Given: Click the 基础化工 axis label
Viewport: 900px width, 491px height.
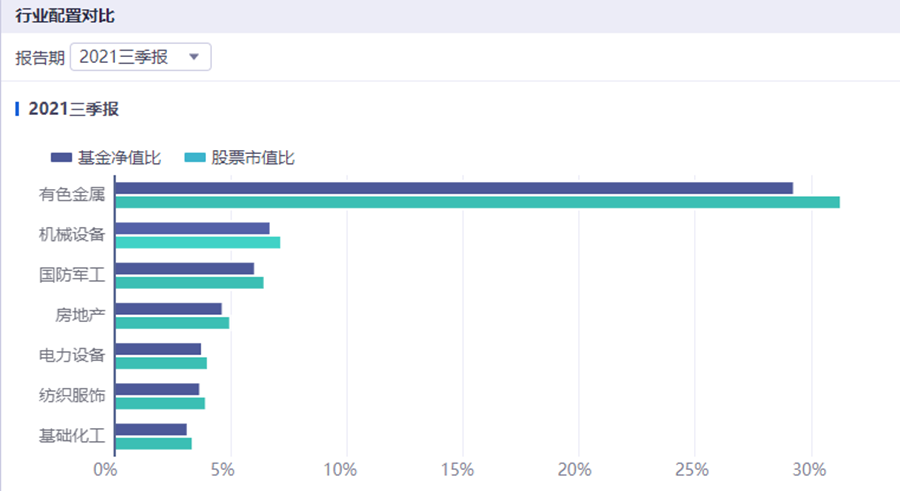Looking at the screenshot, I should click(72, 436).
